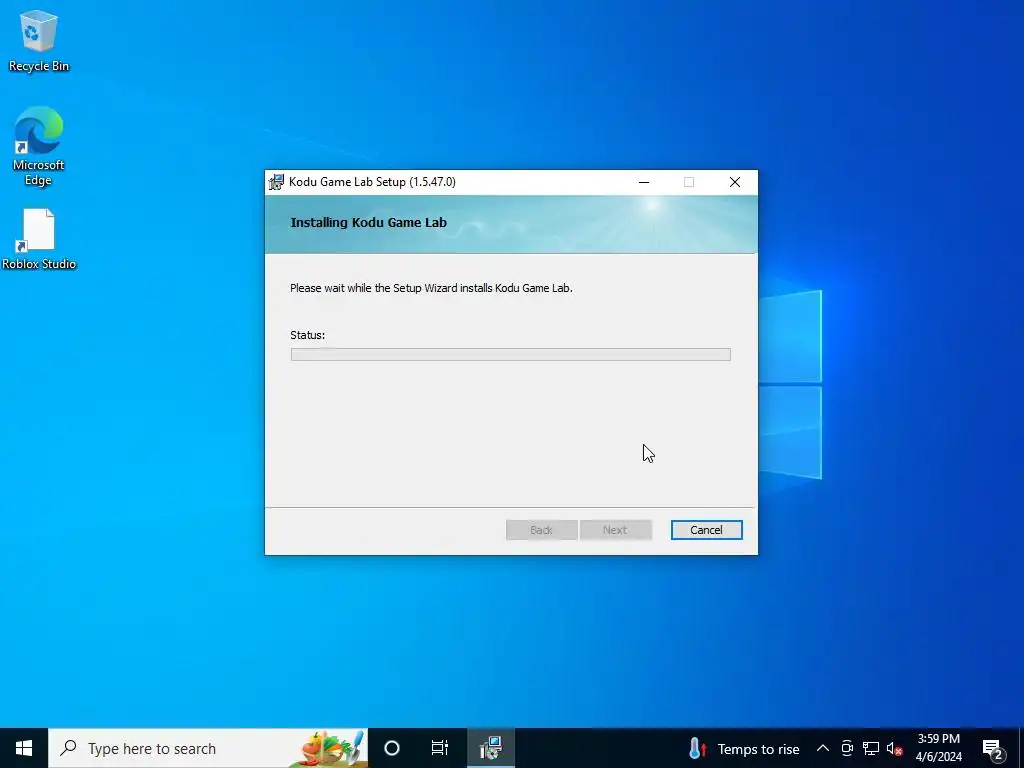Open the notification center with 2 notifications

(993, 748)
